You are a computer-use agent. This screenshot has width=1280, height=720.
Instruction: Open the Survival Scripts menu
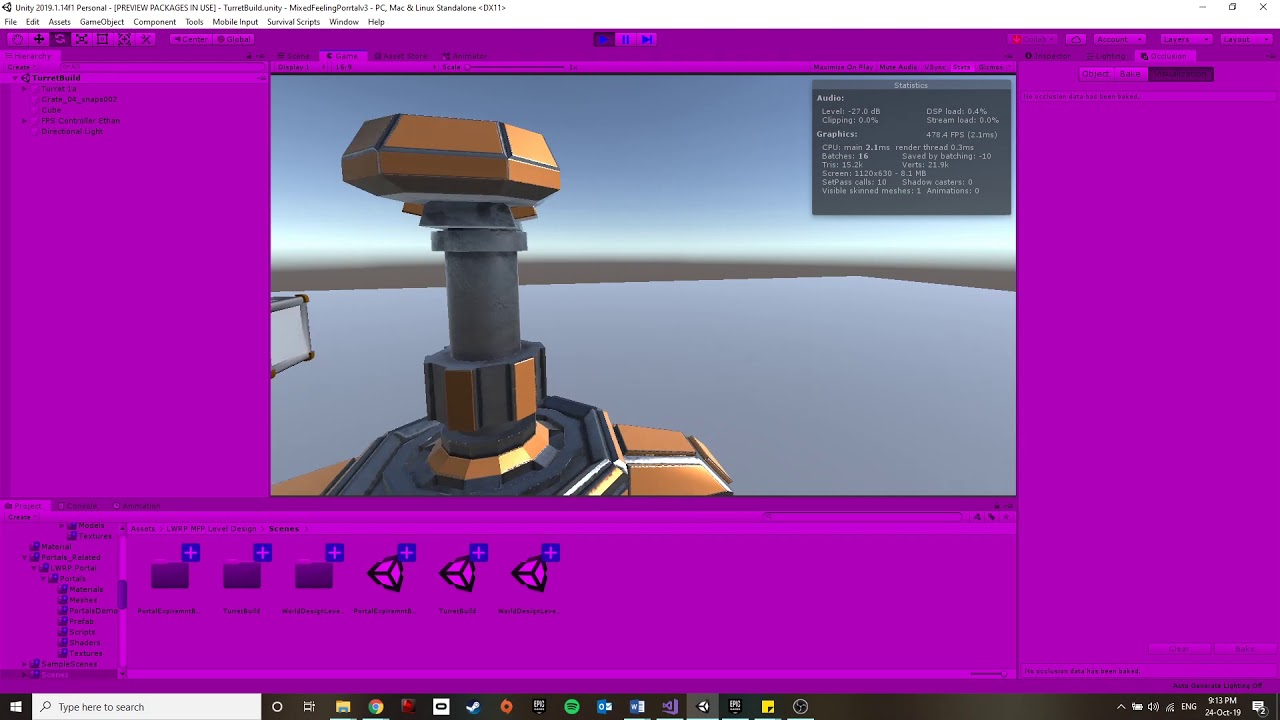click(x=294, y=22)
